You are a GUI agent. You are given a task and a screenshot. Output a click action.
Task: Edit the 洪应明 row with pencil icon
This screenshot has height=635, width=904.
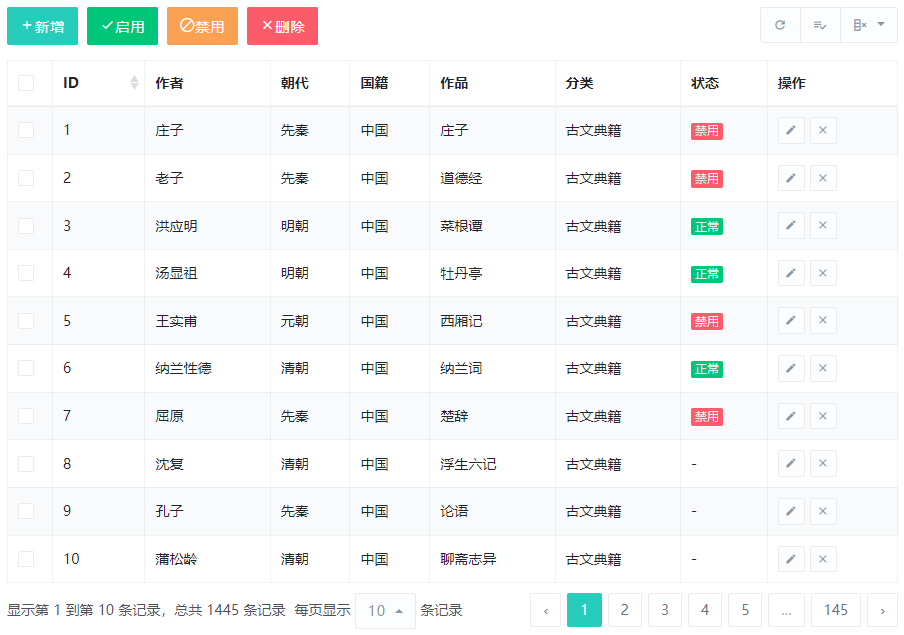pos(791,226)
